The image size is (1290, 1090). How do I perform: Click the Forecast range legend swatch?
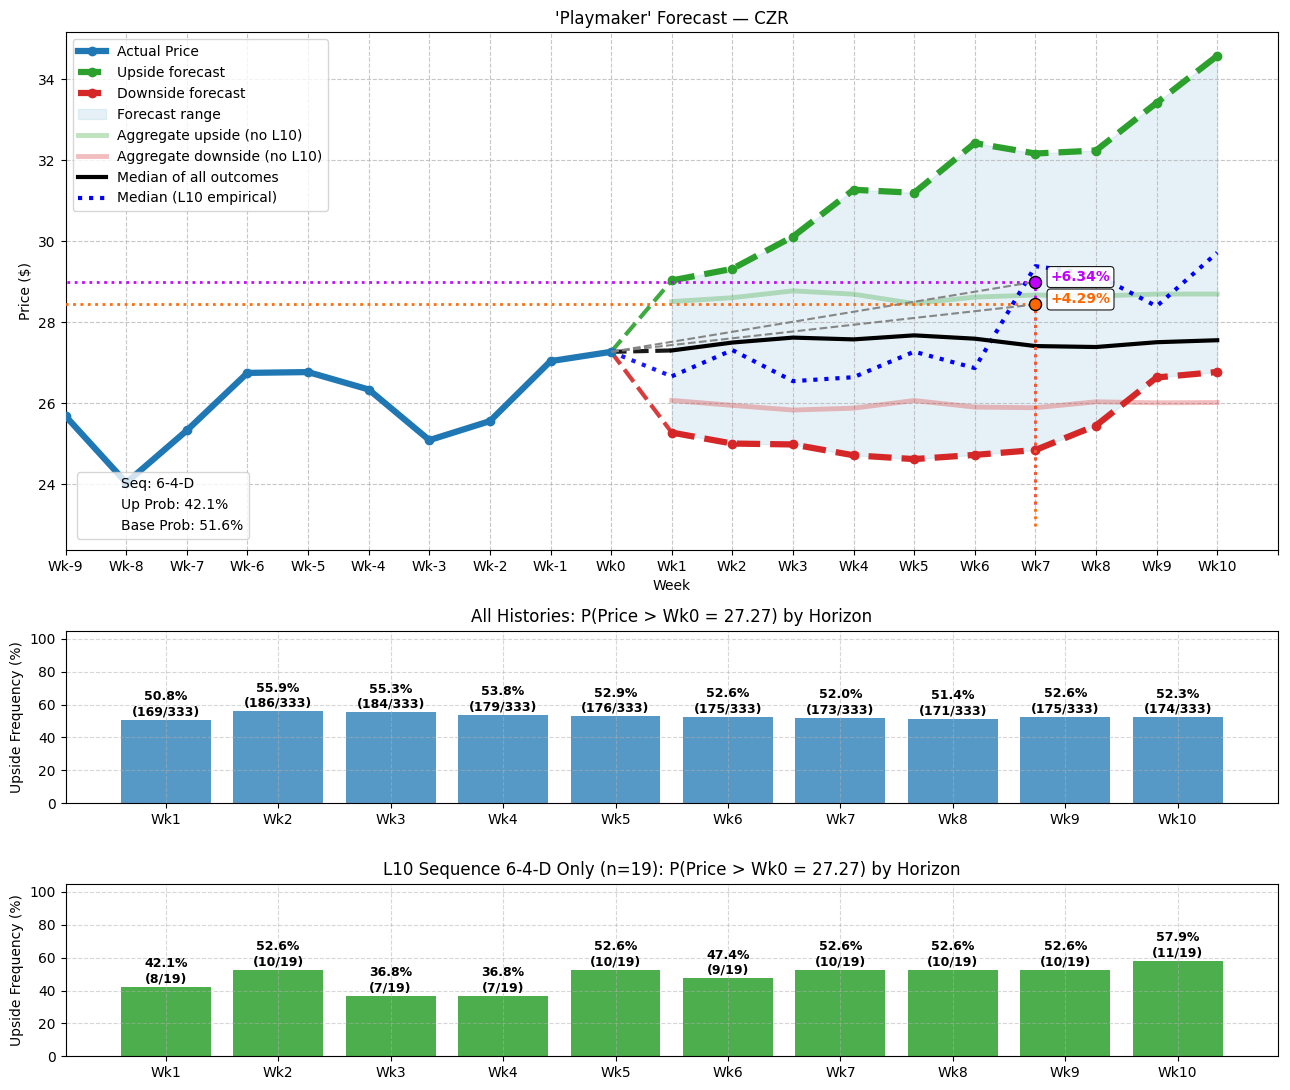click(92, 114)
